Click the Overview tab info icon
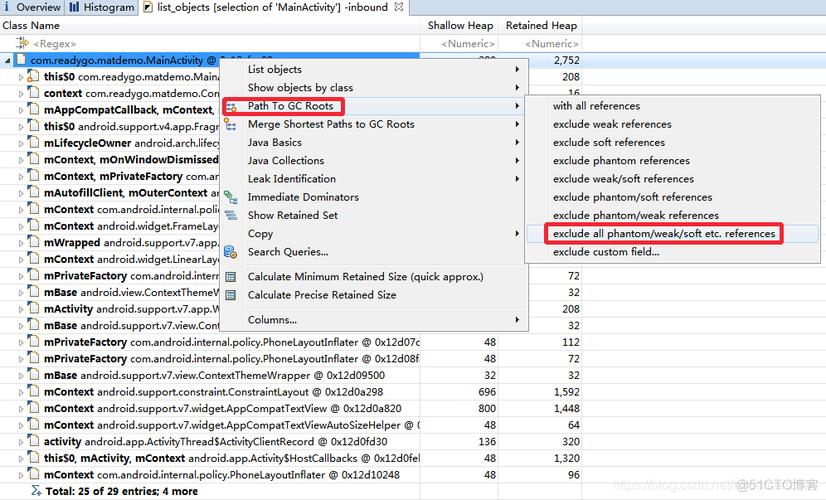The image size is (826, 500). pyautogui.click(x=6, y=7)
